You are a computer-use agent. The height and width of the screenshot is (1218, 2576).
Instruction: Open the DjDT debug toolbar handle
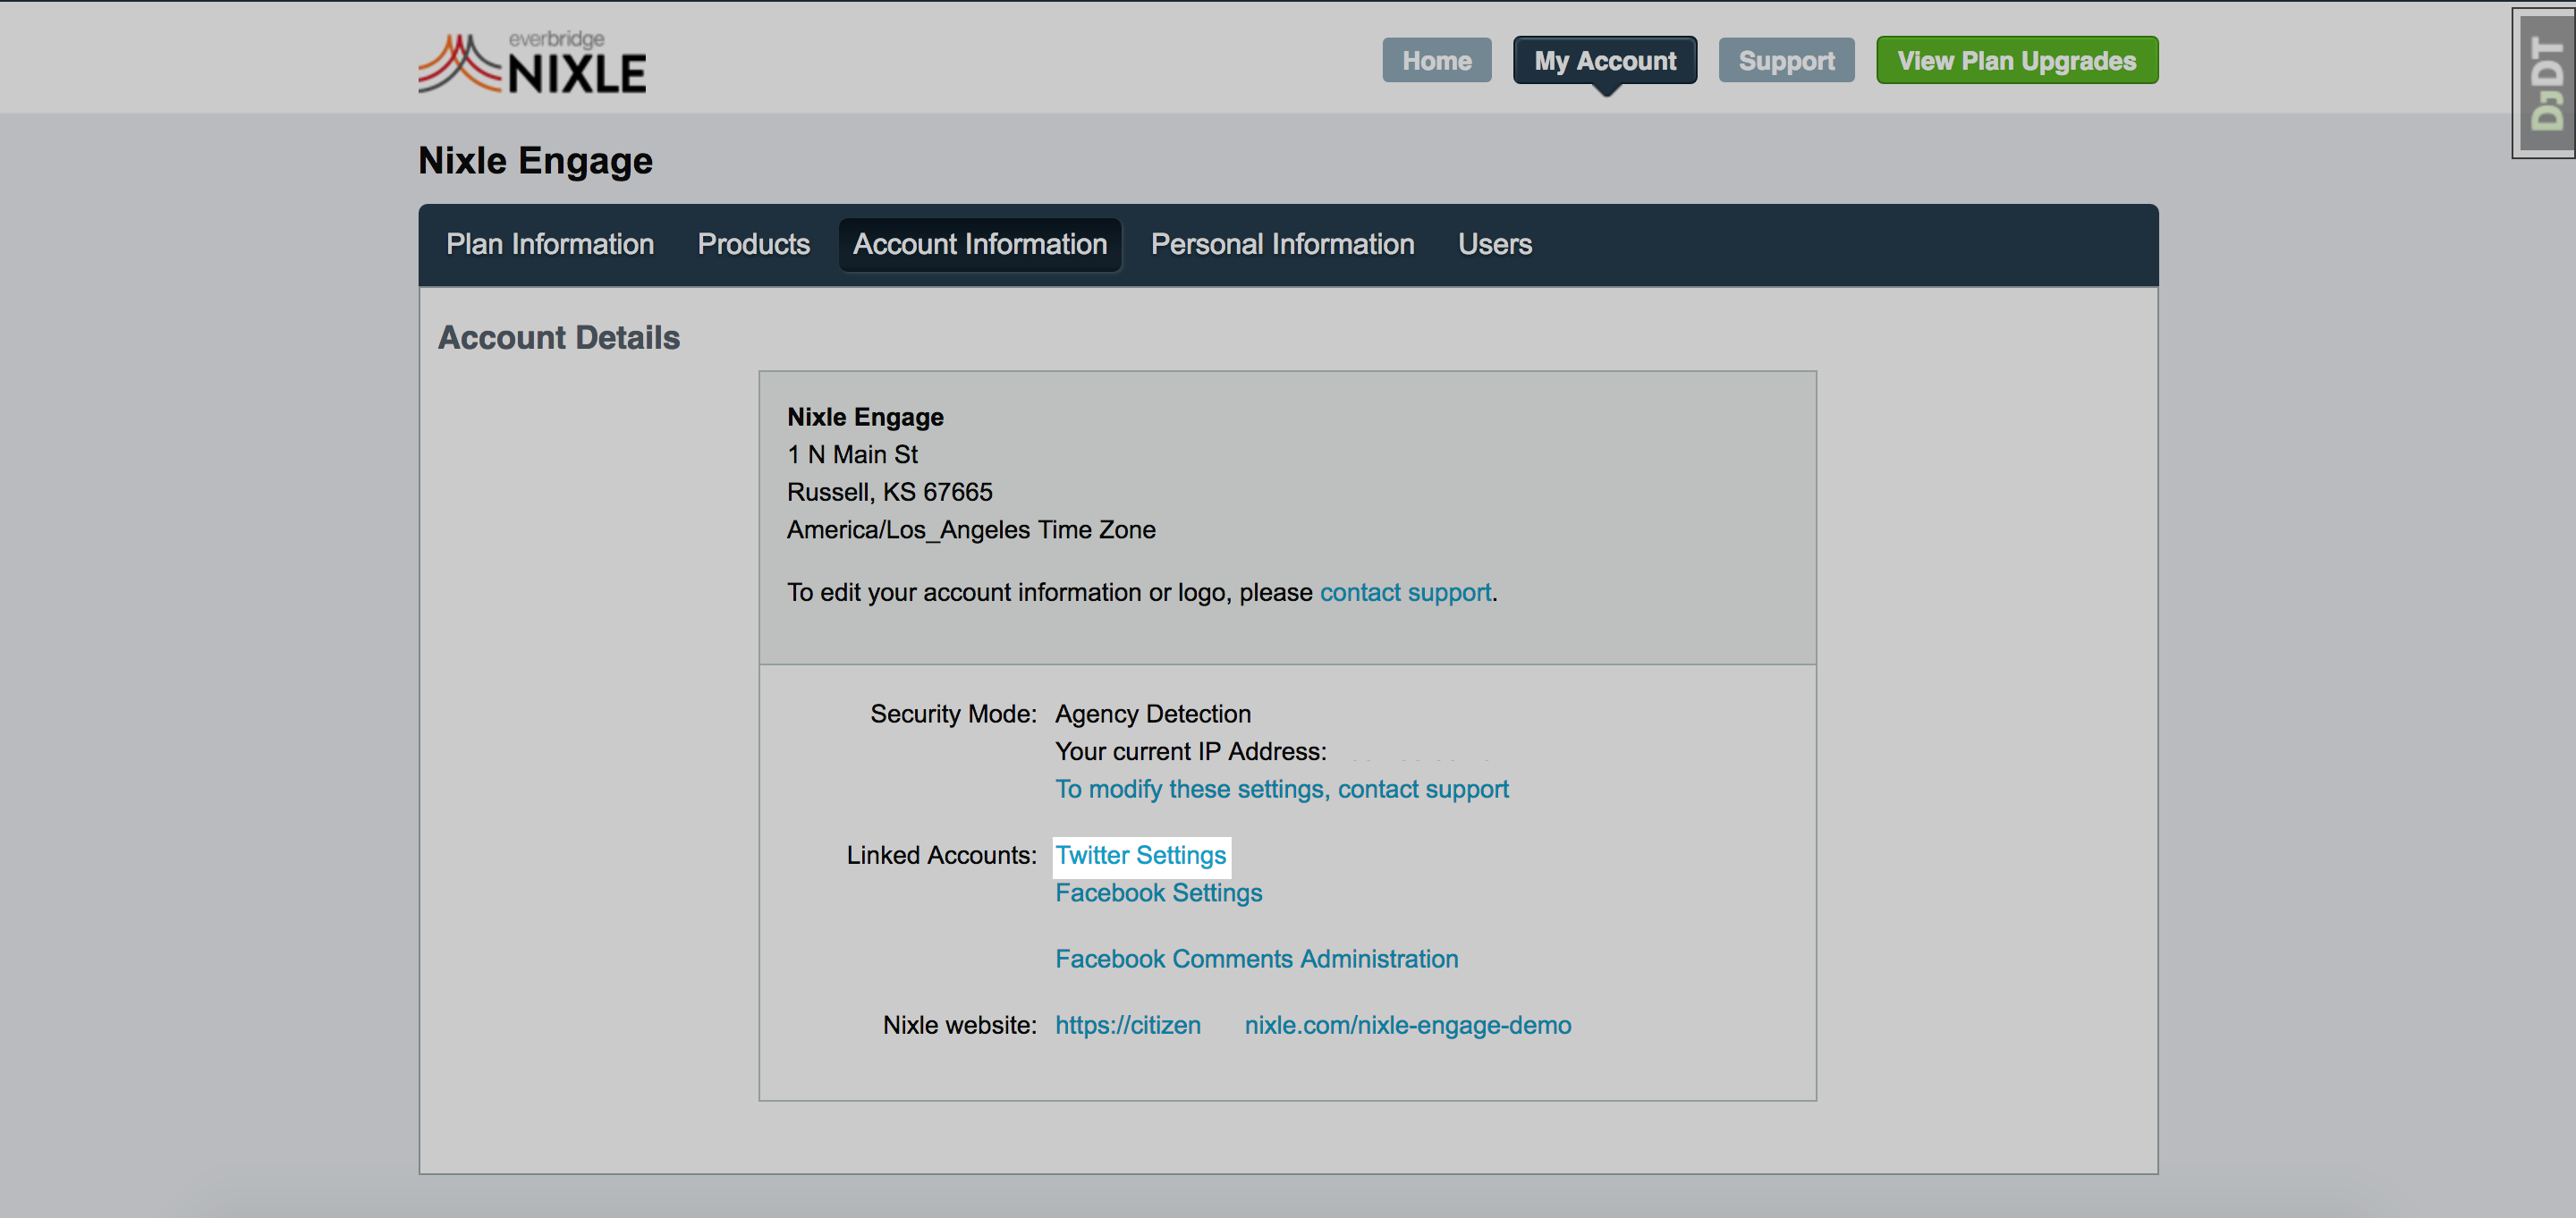2544,83
